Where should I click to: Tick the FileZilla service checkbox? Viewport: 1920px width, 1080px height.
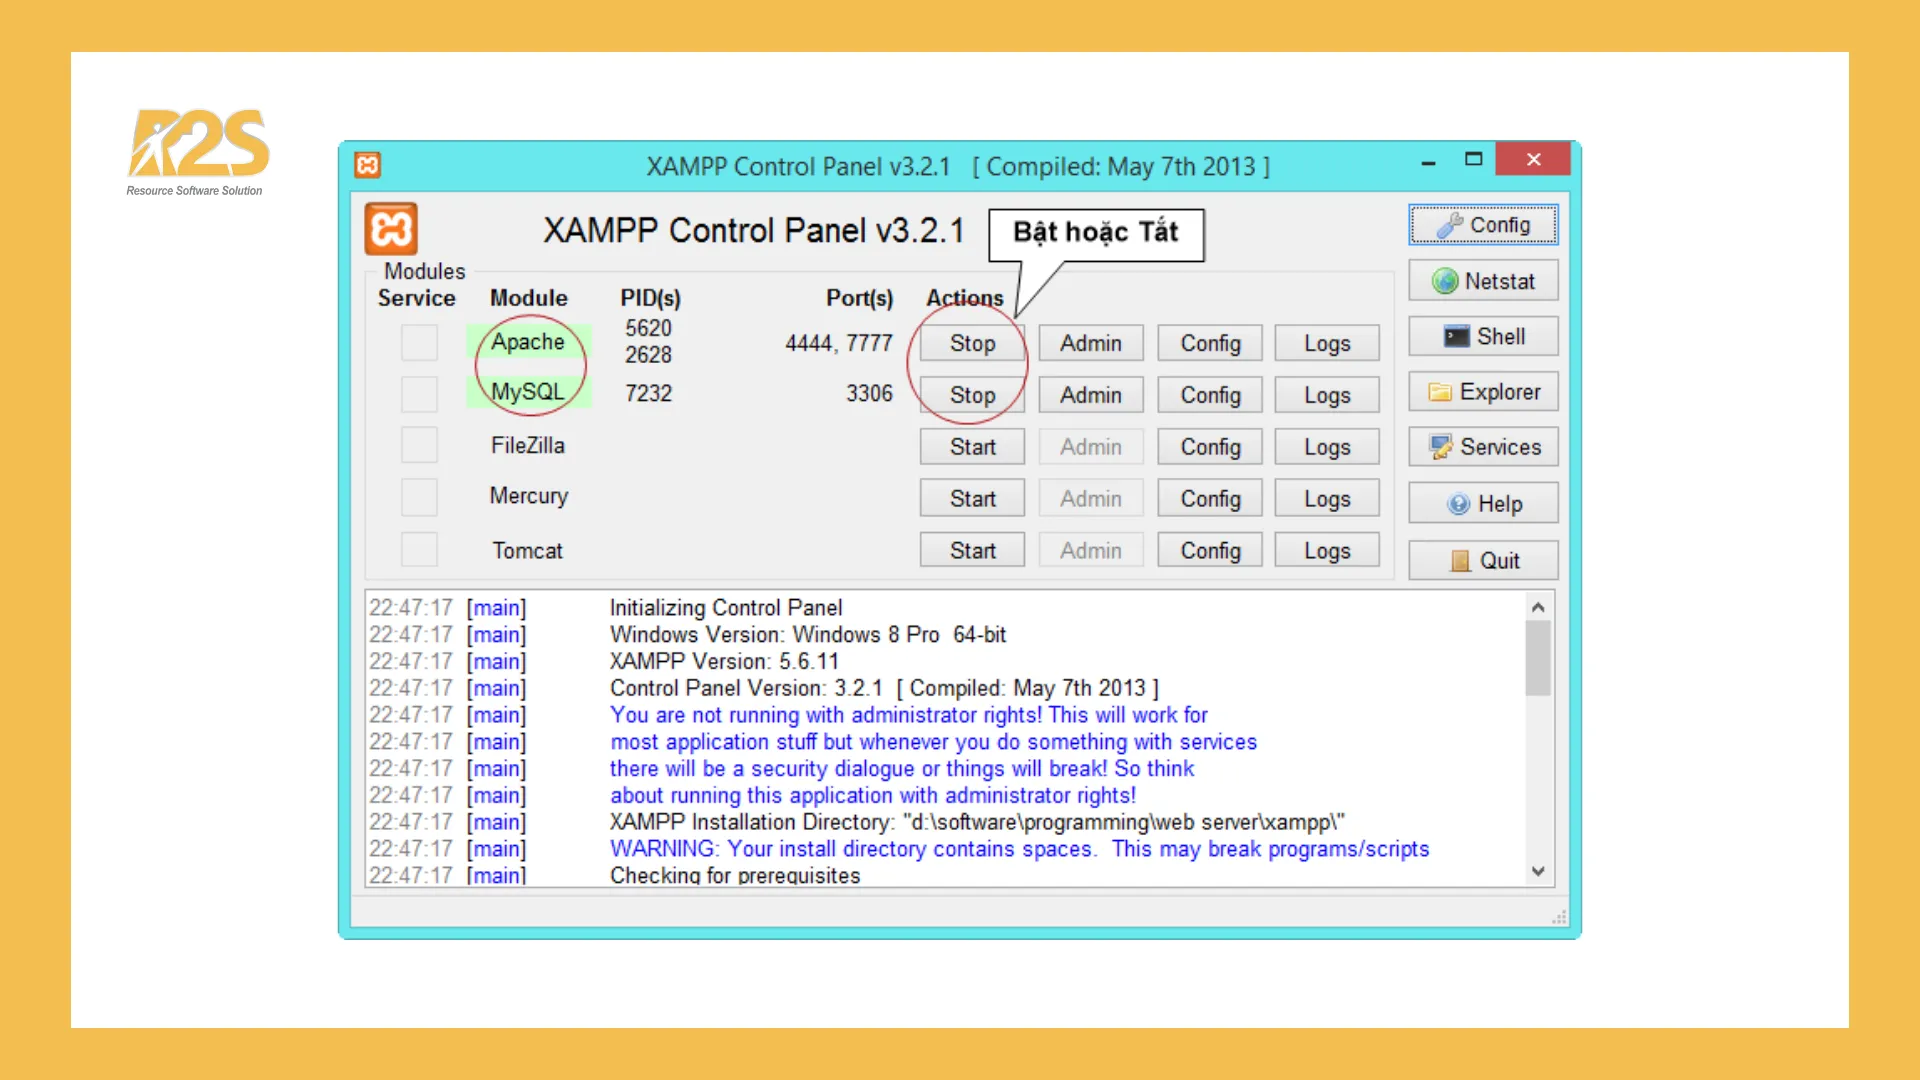419,445
